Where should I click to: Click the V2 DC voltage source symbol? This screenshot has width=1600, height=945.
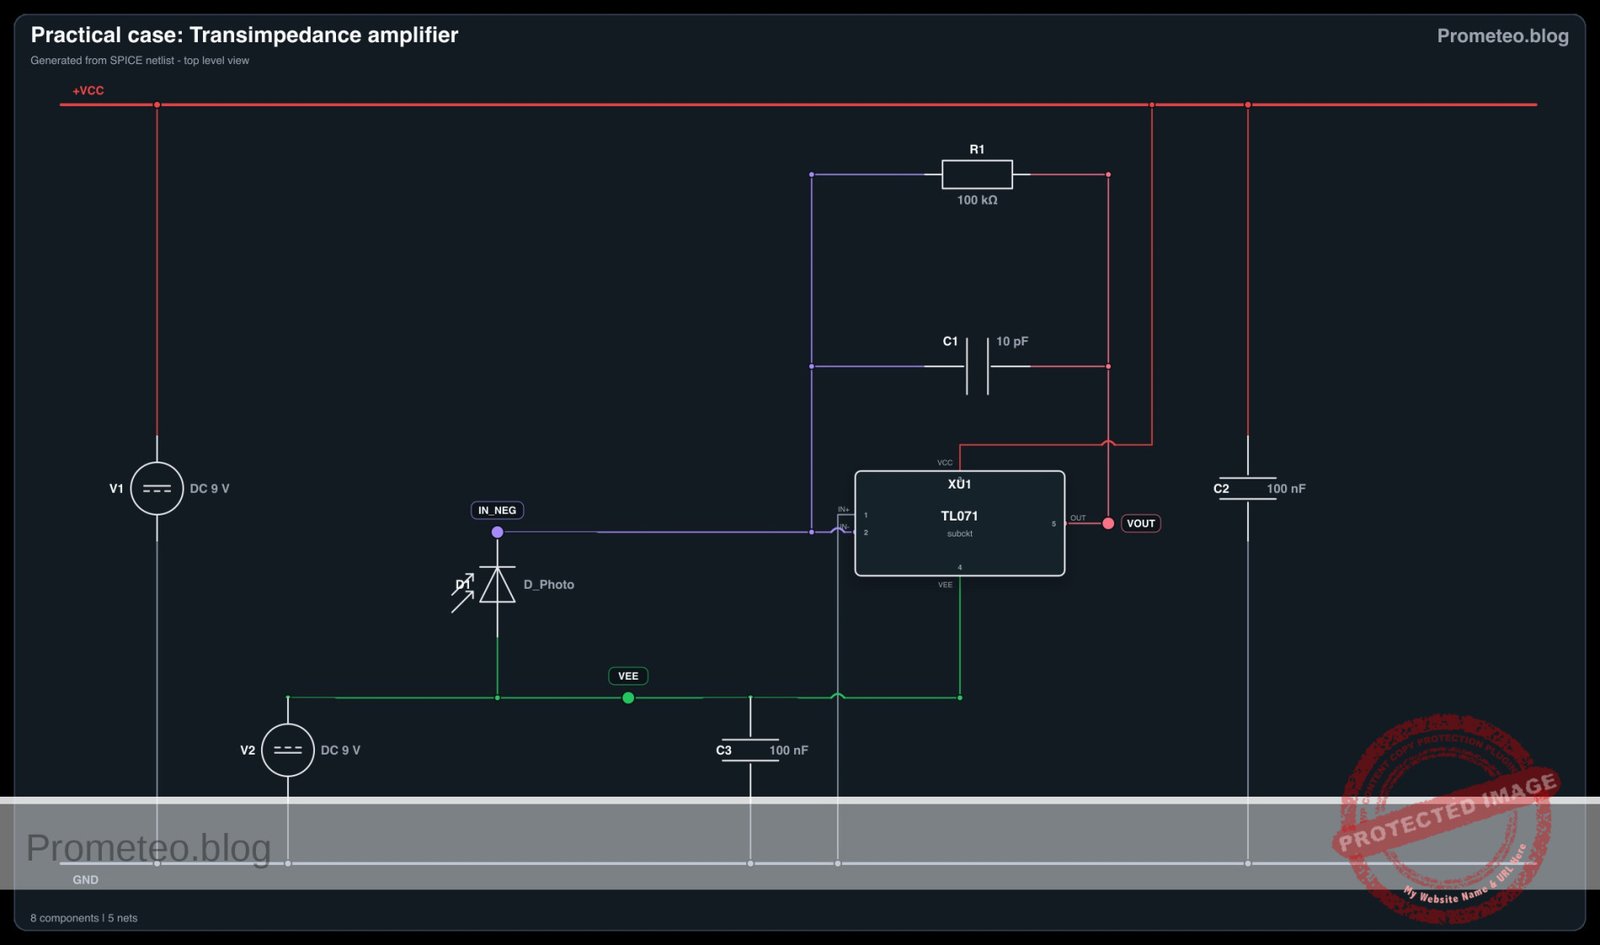(x=288, y=750)
